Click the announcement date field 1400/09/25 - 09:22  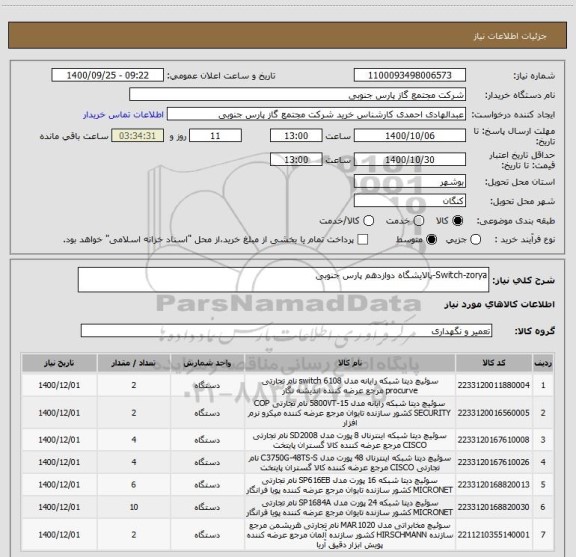pos(108,75)
